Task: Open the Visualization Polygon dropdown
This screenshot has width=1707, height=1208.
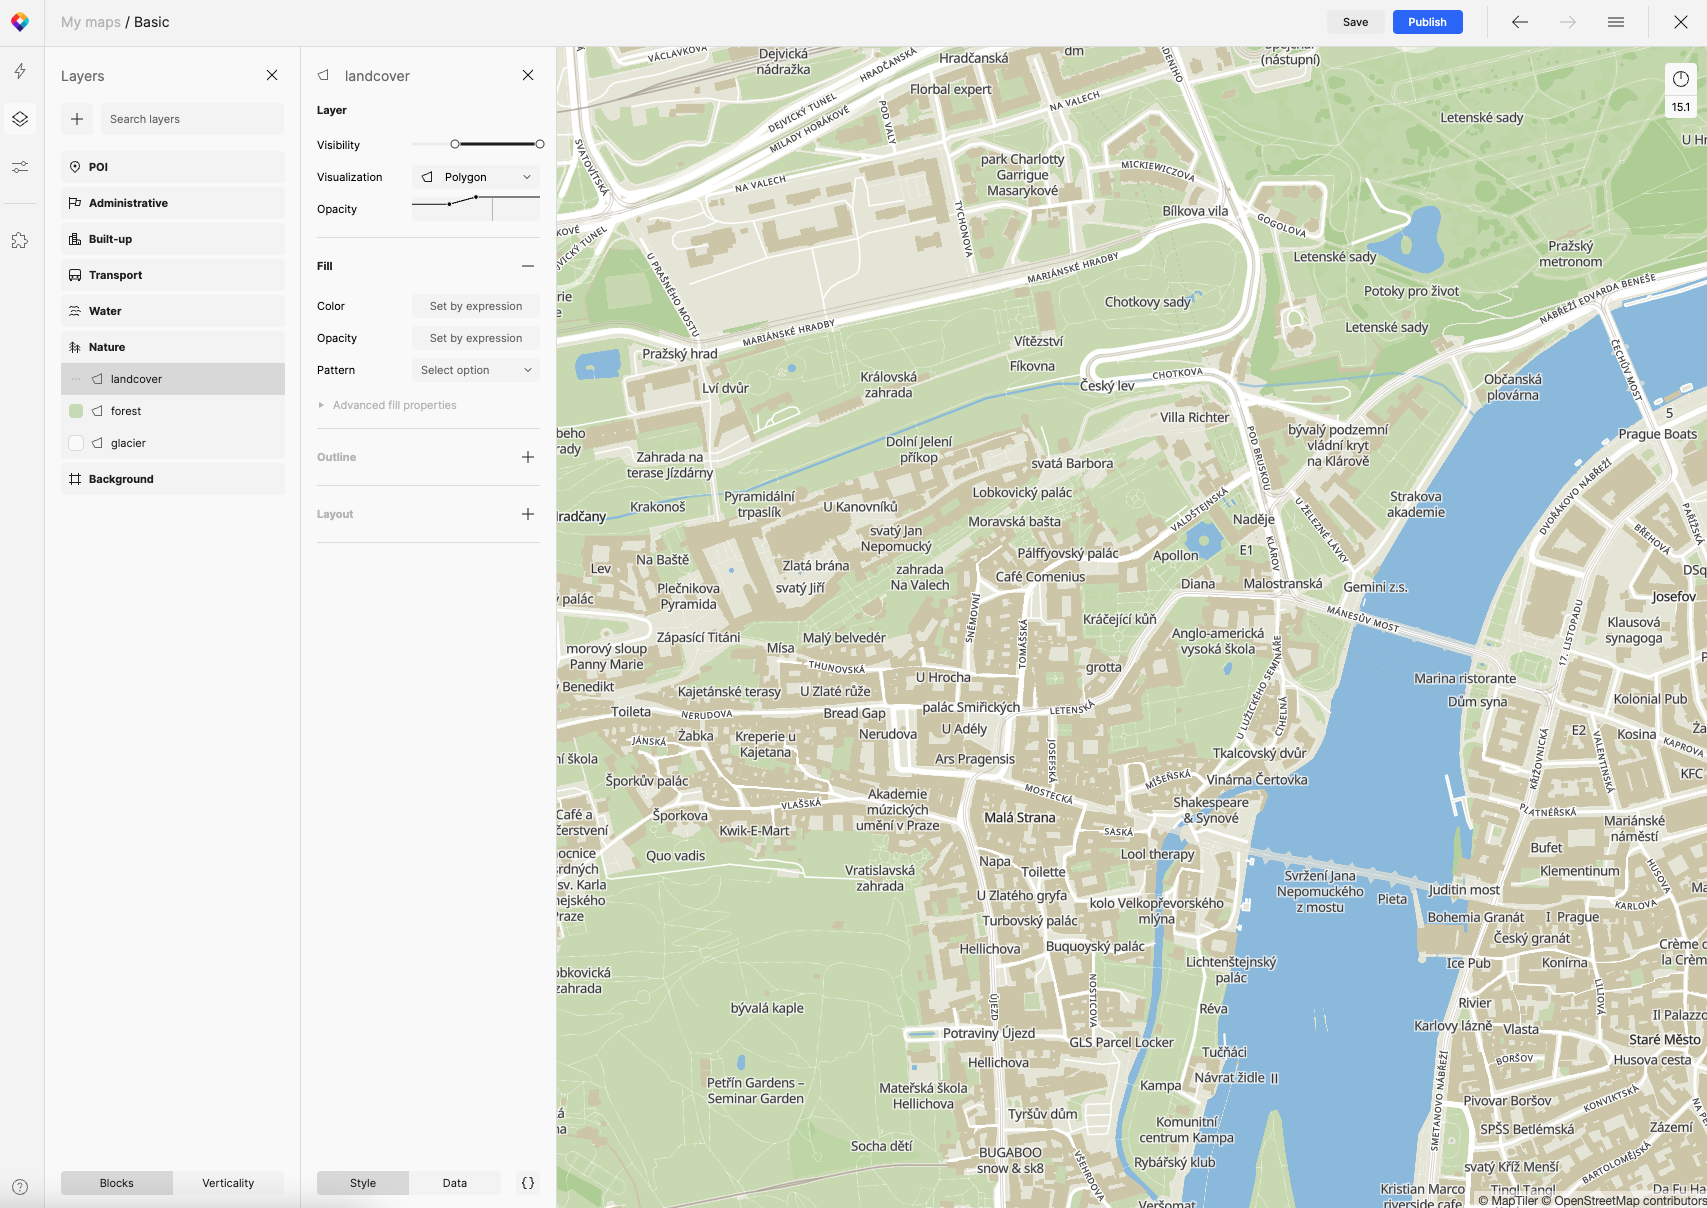Action: tap(476, 177)
